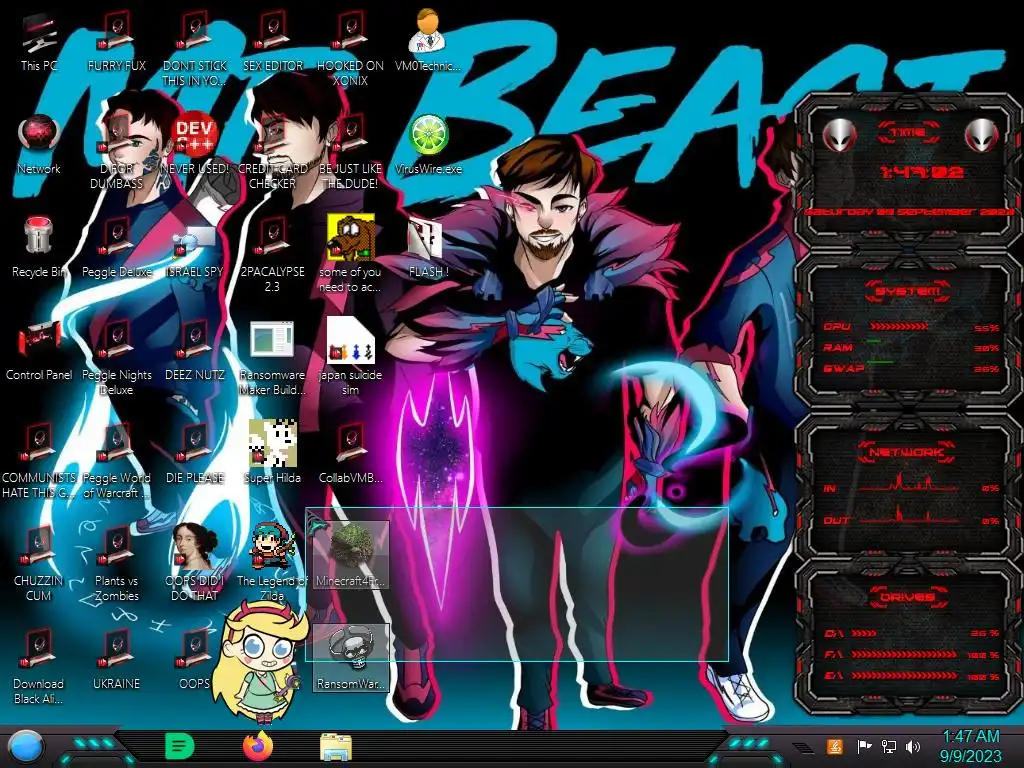Image resolution: width=1024 pixels, height=768 pixels.
Task: Launch Peggle World of Warcraft shortcut
Action: pyautogui.click(x=116, y=461)
